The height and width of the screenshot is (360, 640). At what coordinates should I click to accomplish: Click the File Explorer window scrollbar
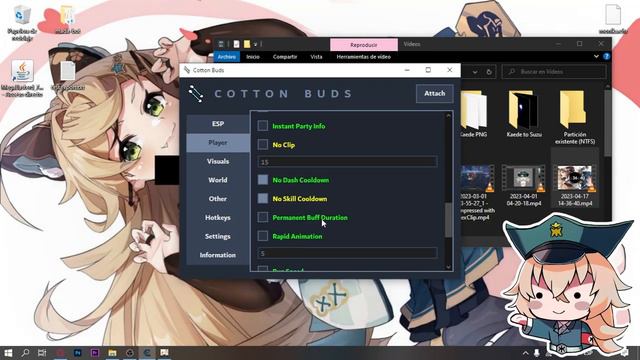pyautogui.click(x=608, y=123)
